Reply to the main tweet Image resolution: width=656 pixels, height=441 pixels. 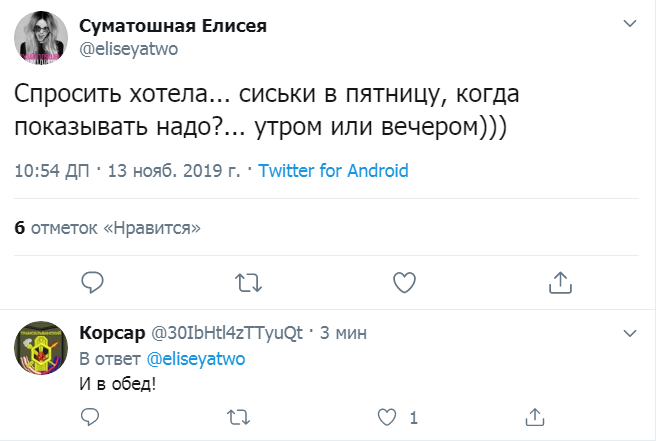(x=92, y=283)
